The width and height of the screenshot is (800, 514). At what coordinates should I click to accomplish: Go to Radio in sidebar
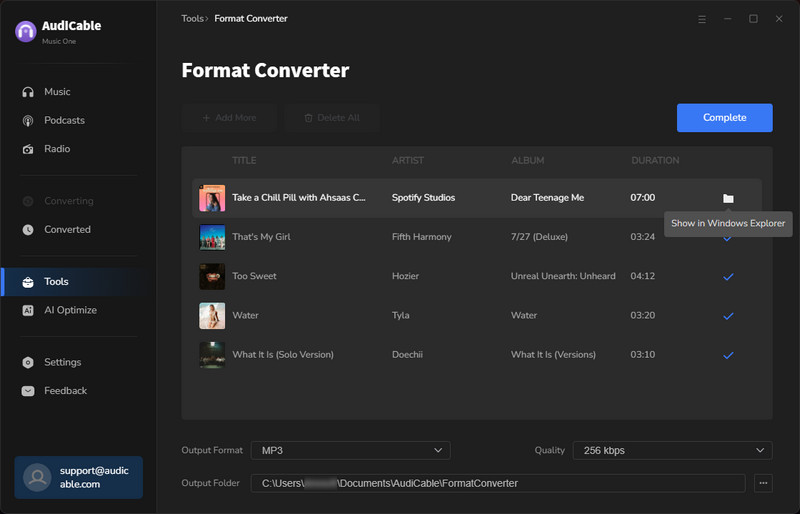point(57,149)
